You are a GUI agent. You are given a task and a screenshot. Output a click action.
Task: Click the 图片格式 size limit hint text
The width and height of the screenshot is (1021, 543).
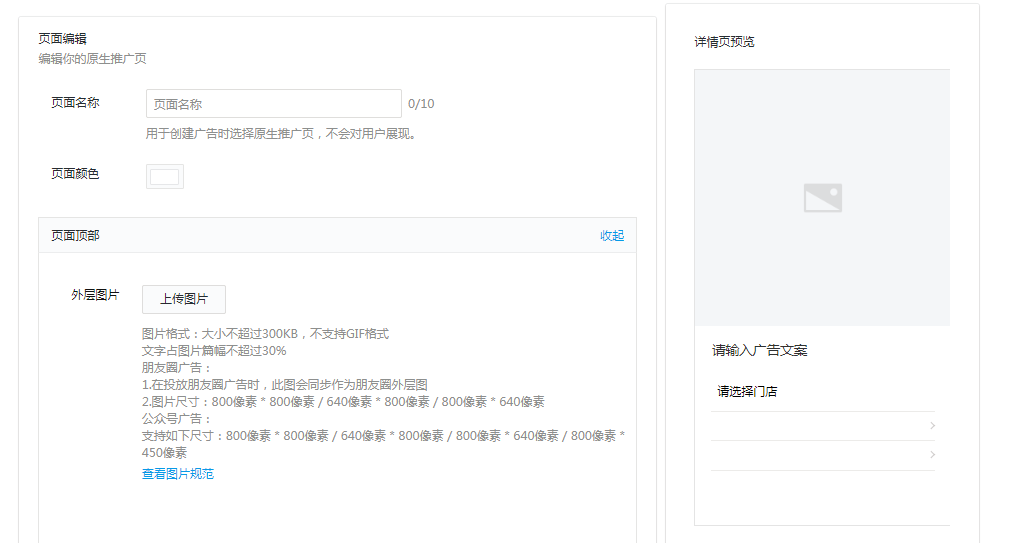(x=265, y=334)
